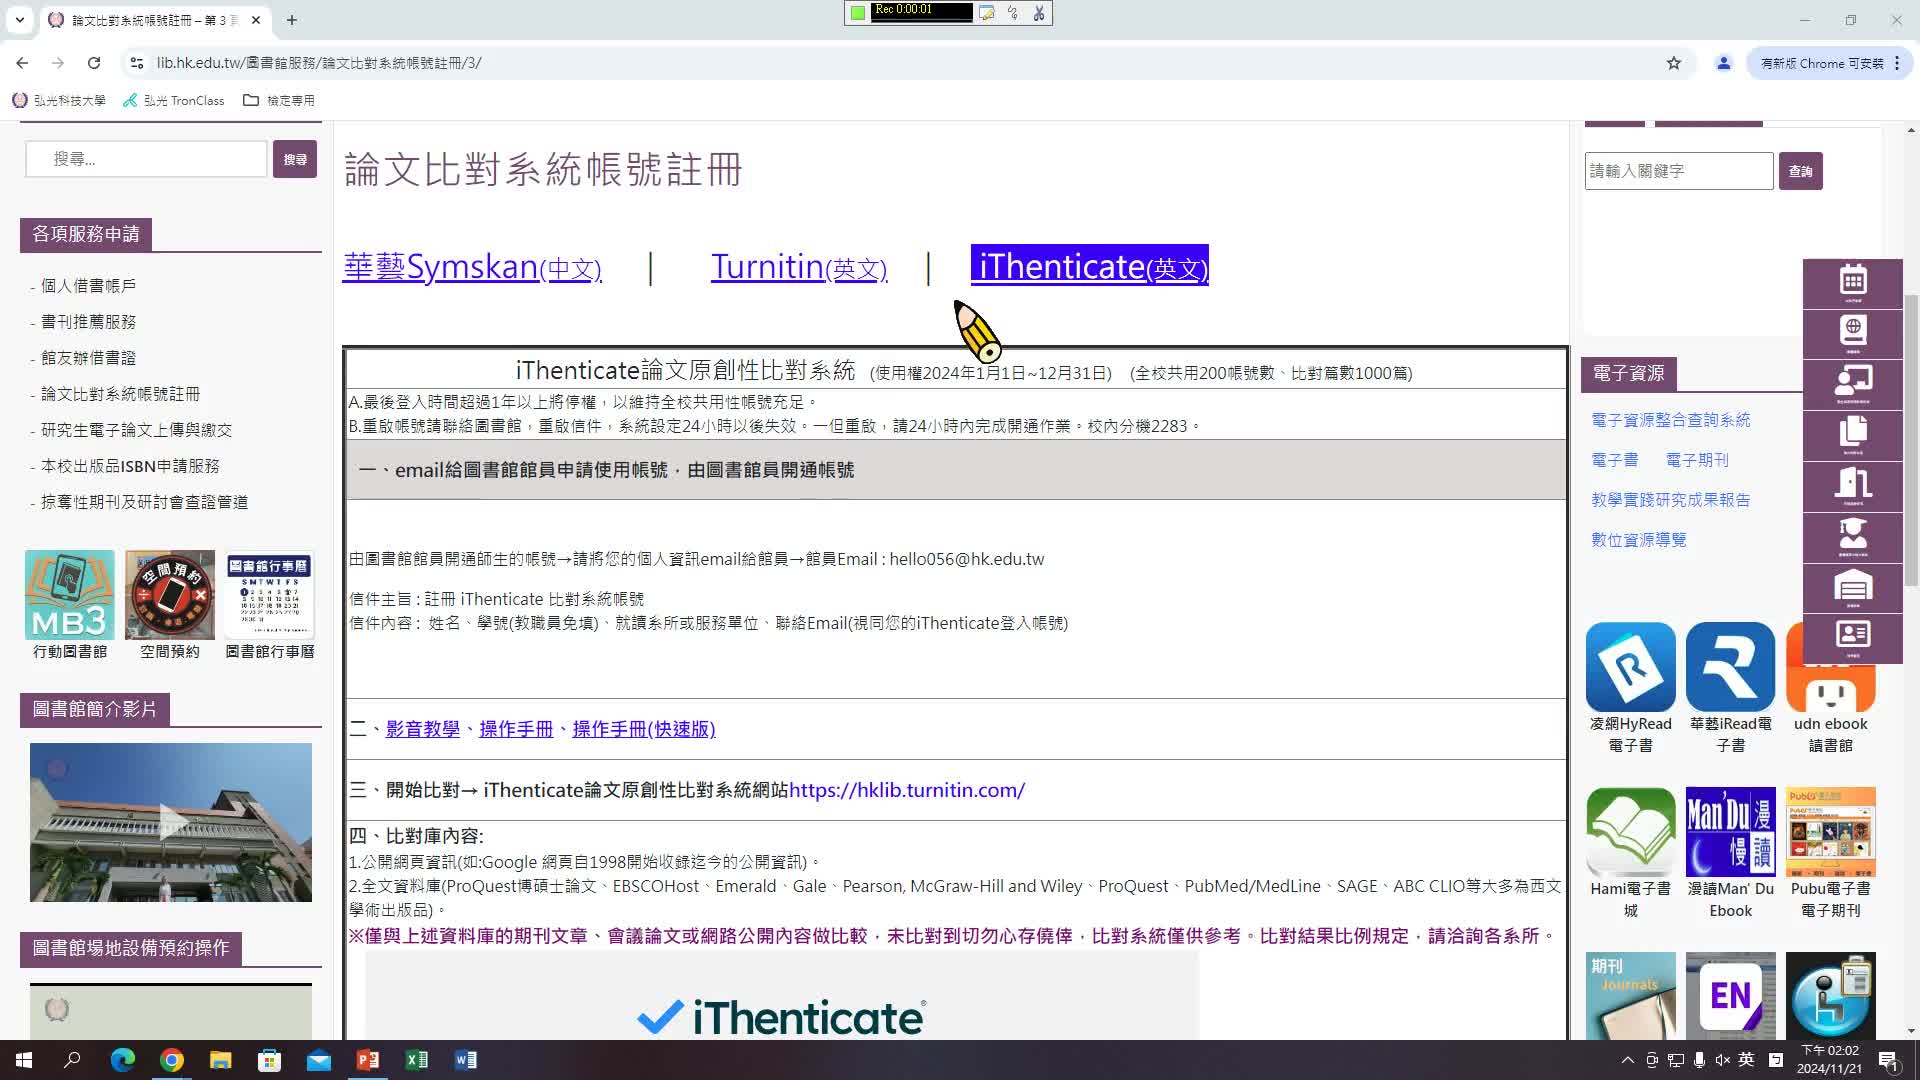This screenshot has height=1080, width=1920.
Task: Open the 電子期刊 link
Action: click(1697, 460)
